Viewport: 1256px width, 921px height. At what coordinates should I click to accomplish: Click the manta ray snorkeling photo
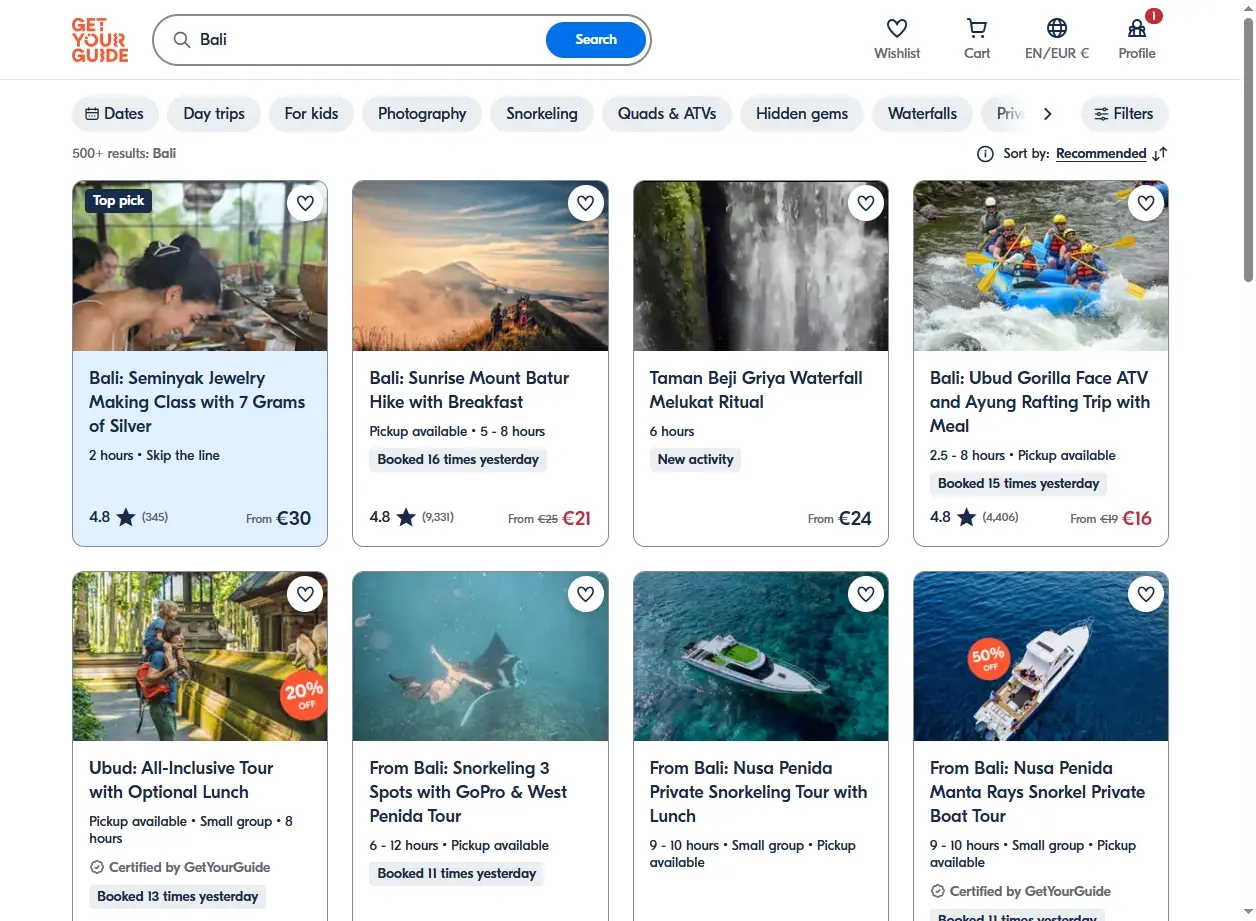pos(480,656)
